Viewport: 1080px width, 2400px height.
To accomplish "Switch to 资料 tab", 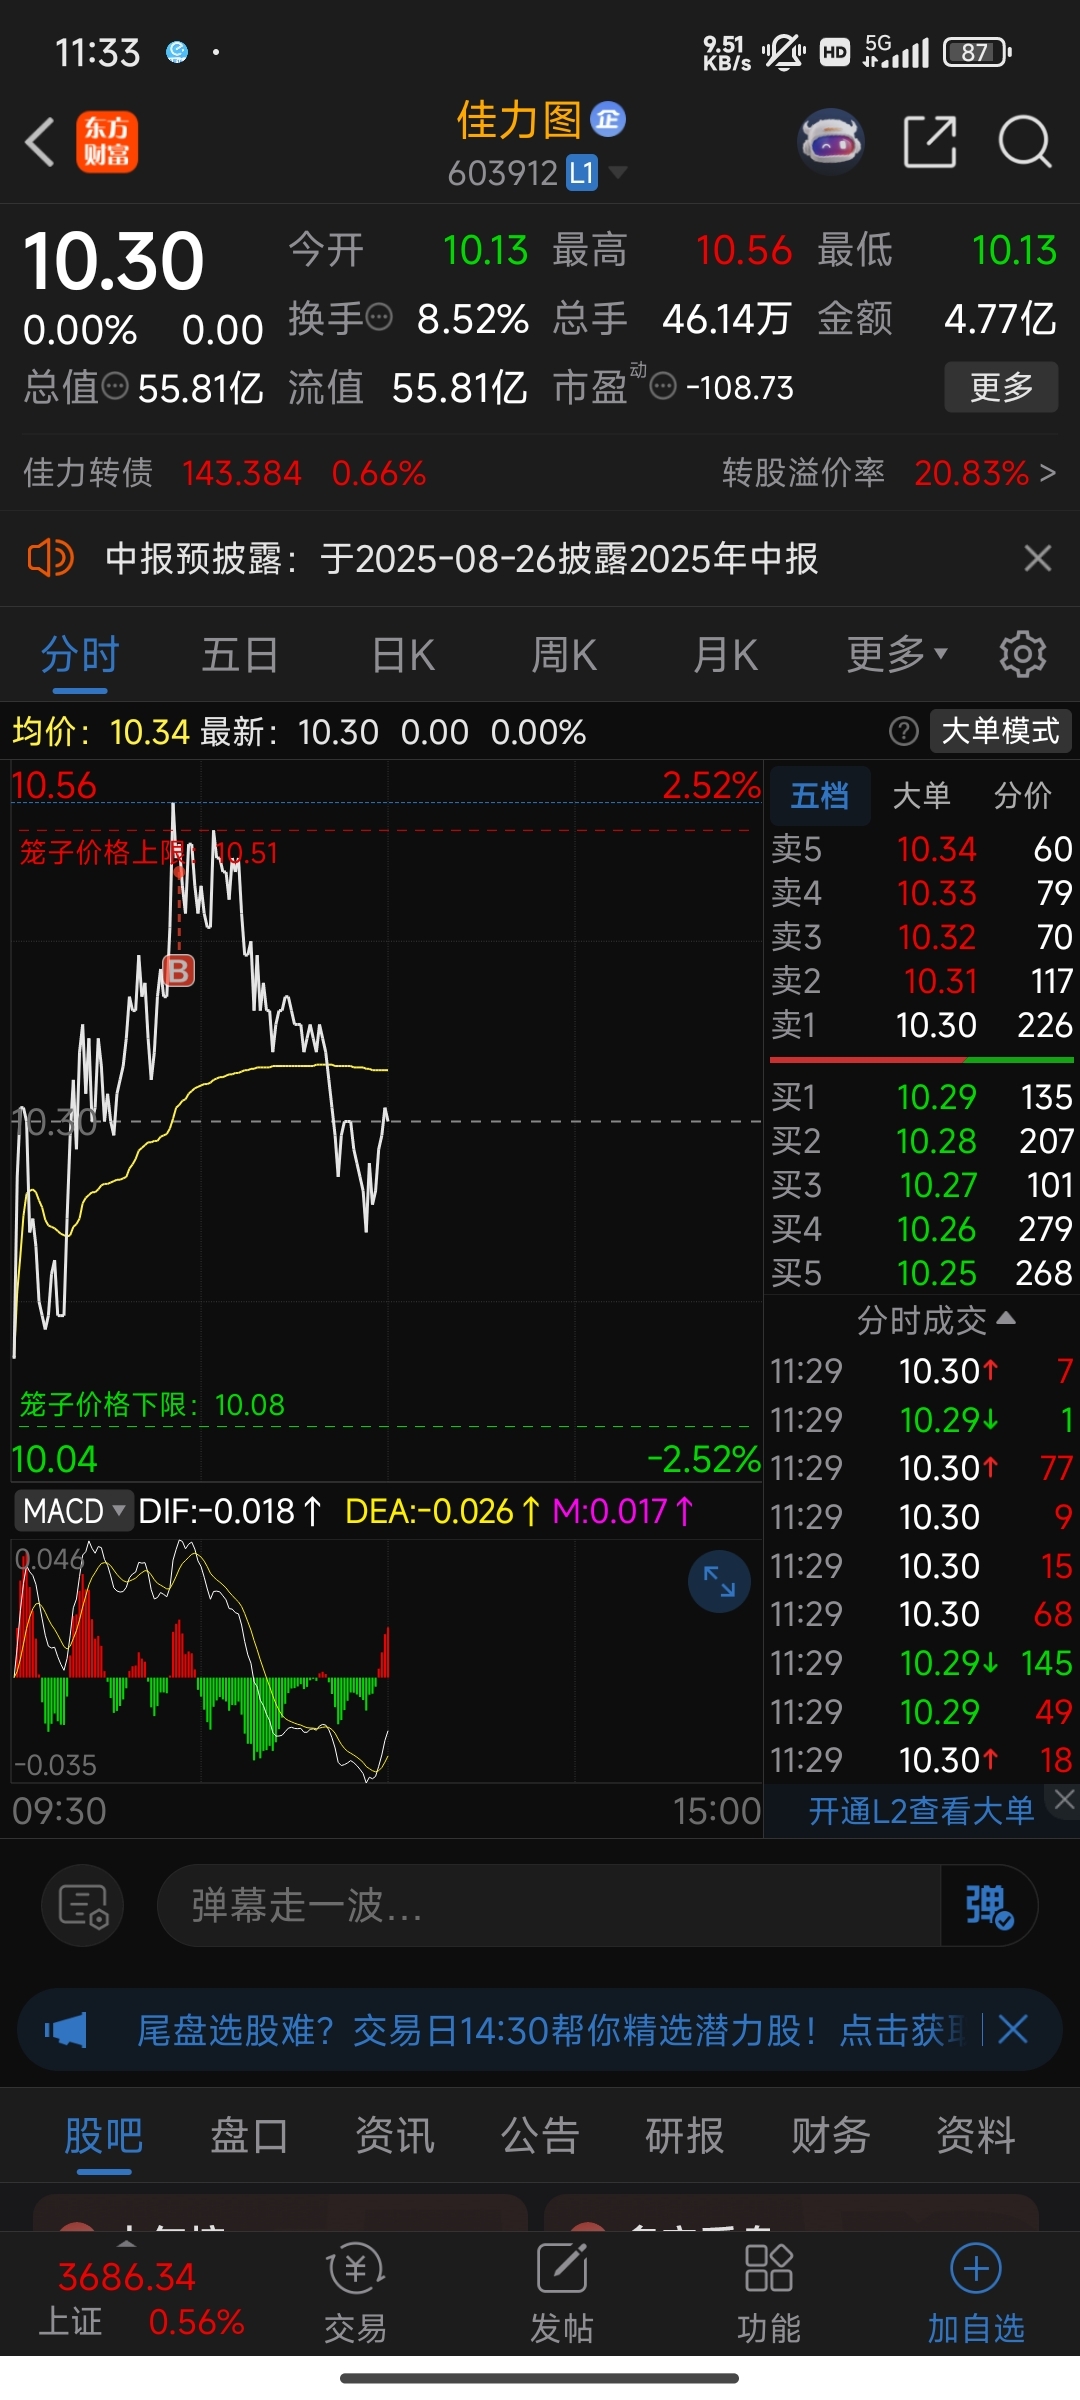I will 976,2136.
